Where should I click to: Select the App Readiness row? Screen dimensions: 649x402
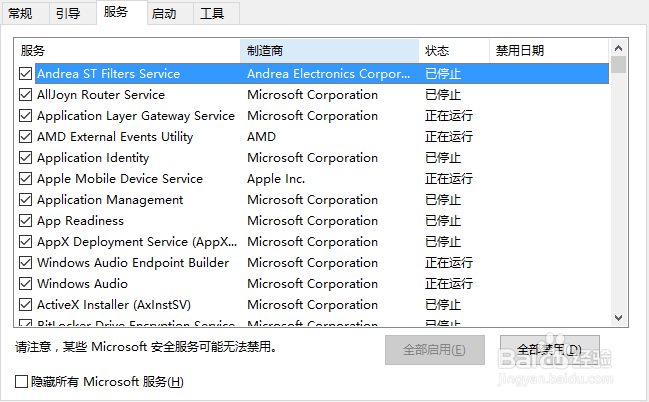click(322, 221)
